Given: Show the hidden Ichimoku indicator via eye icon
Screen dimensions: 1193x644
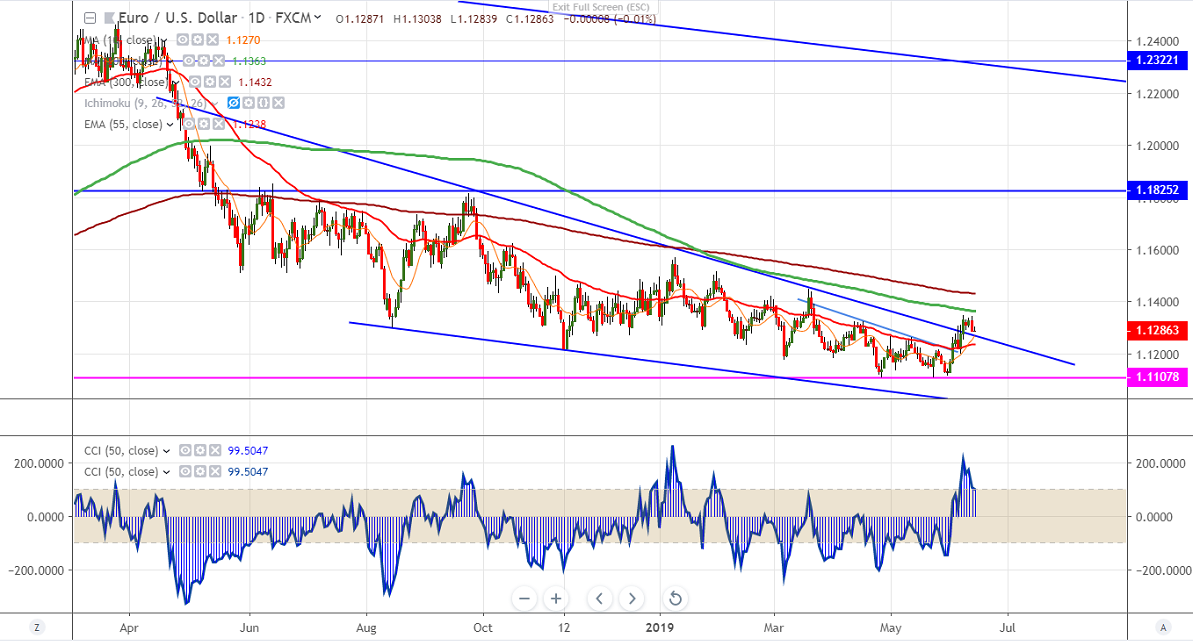Looking at the screenshot, I should point(234,103).
